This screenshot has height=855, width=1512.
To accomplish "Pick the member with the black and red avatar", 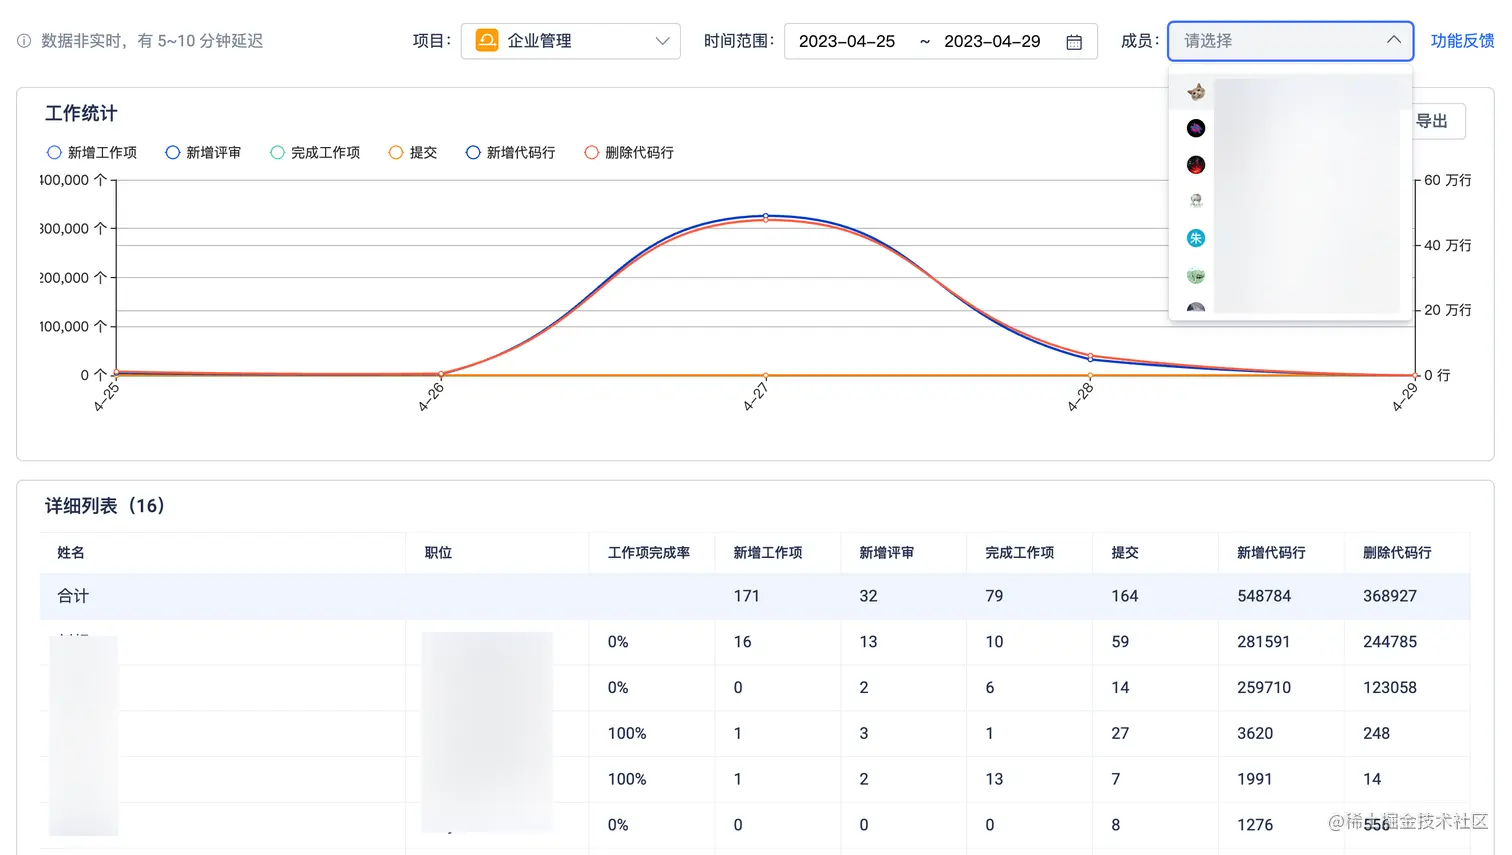I will pos(1196,165).
